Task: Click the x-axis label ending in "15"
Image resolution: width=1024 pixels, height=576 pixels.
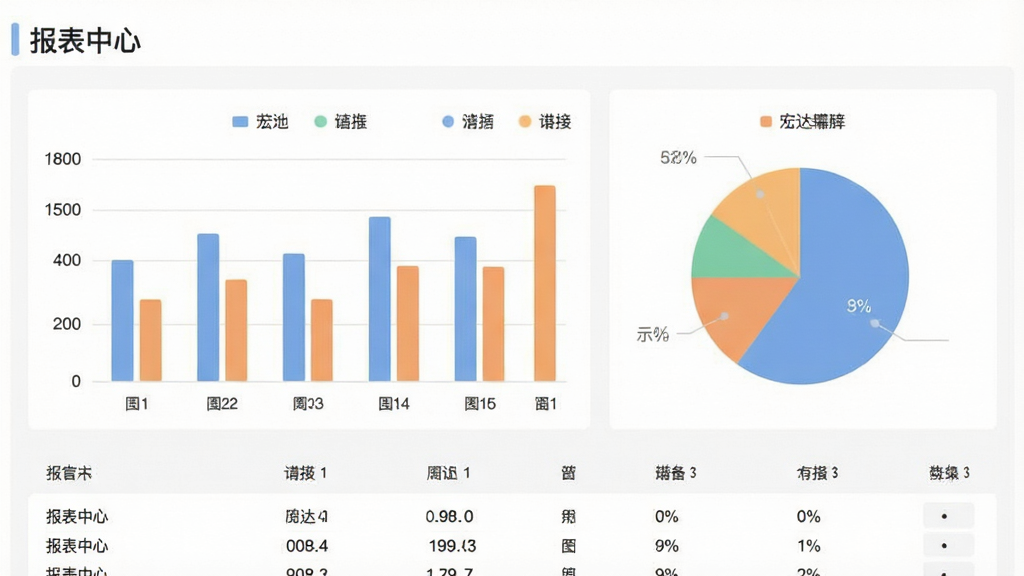Action: pos(480,404)
